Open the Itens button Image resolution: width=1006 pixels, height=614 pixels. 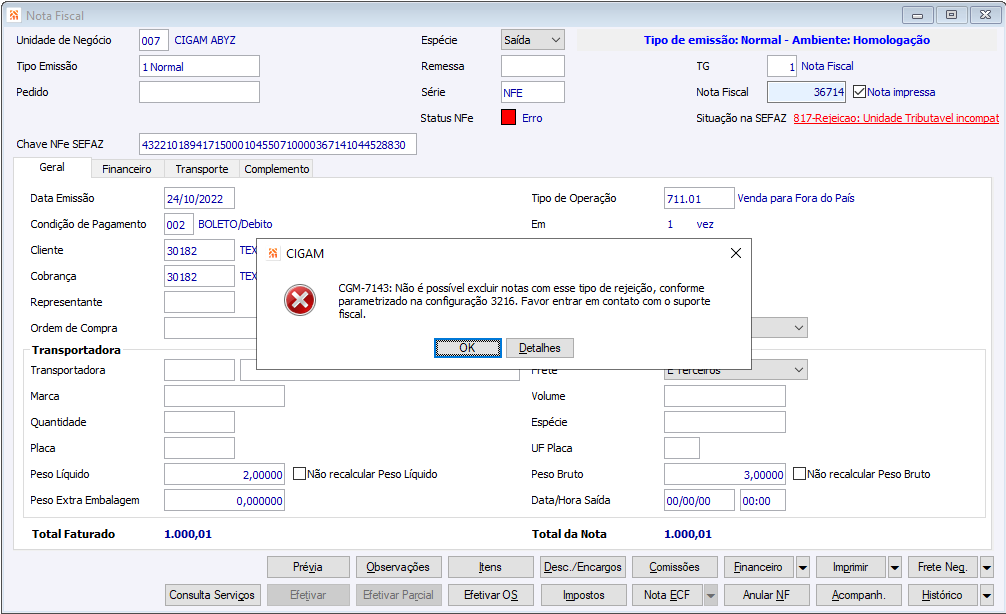pos(490,567)
